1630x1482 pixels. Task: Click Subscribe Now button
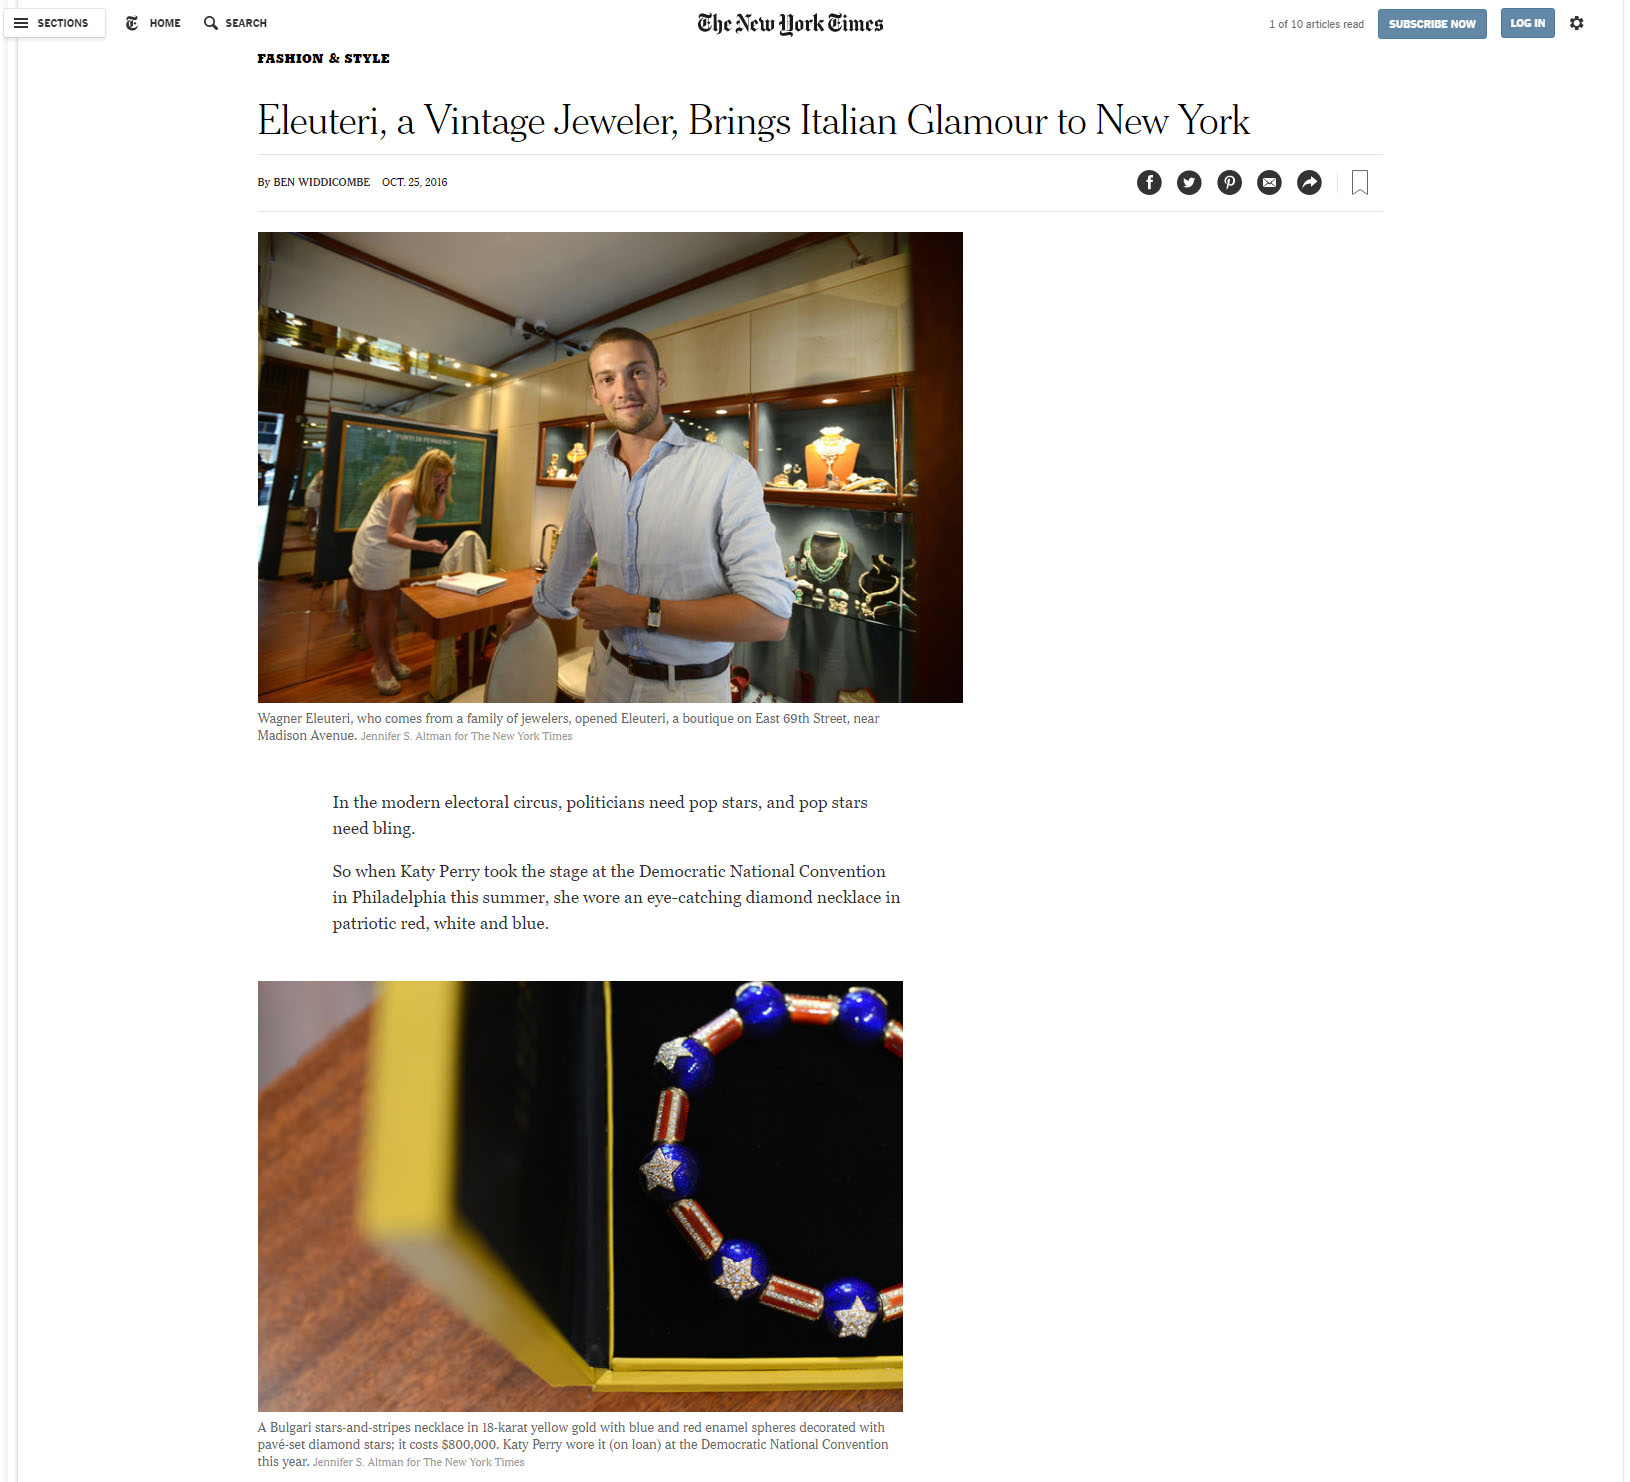tap(1432, 24)
